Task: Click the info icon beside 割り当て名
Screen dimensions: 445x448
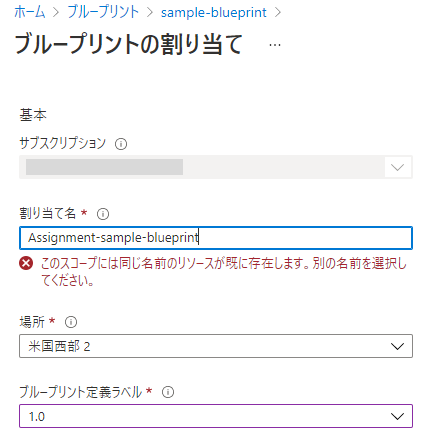Action: [103, 214]
